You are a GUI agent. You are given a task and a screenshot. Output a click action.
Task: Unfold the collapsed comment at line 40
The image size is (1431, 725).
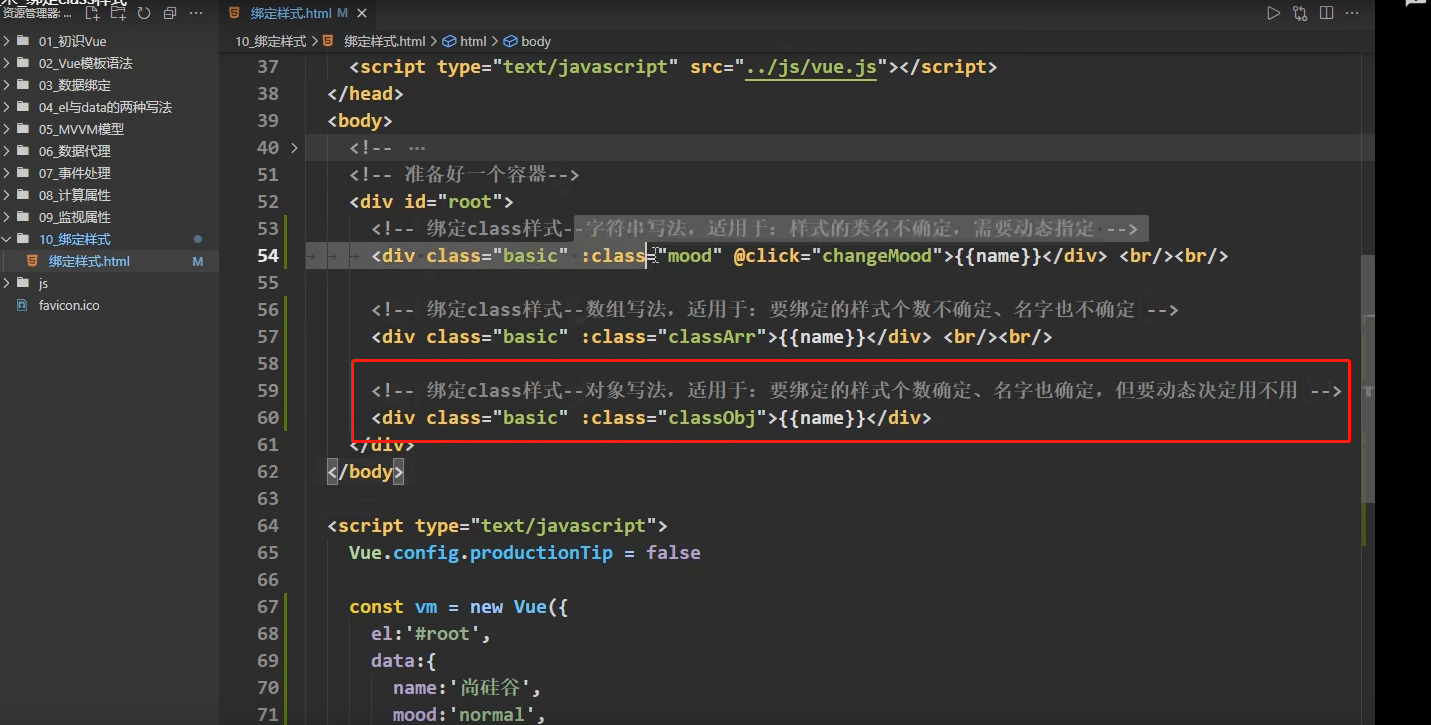294,147
